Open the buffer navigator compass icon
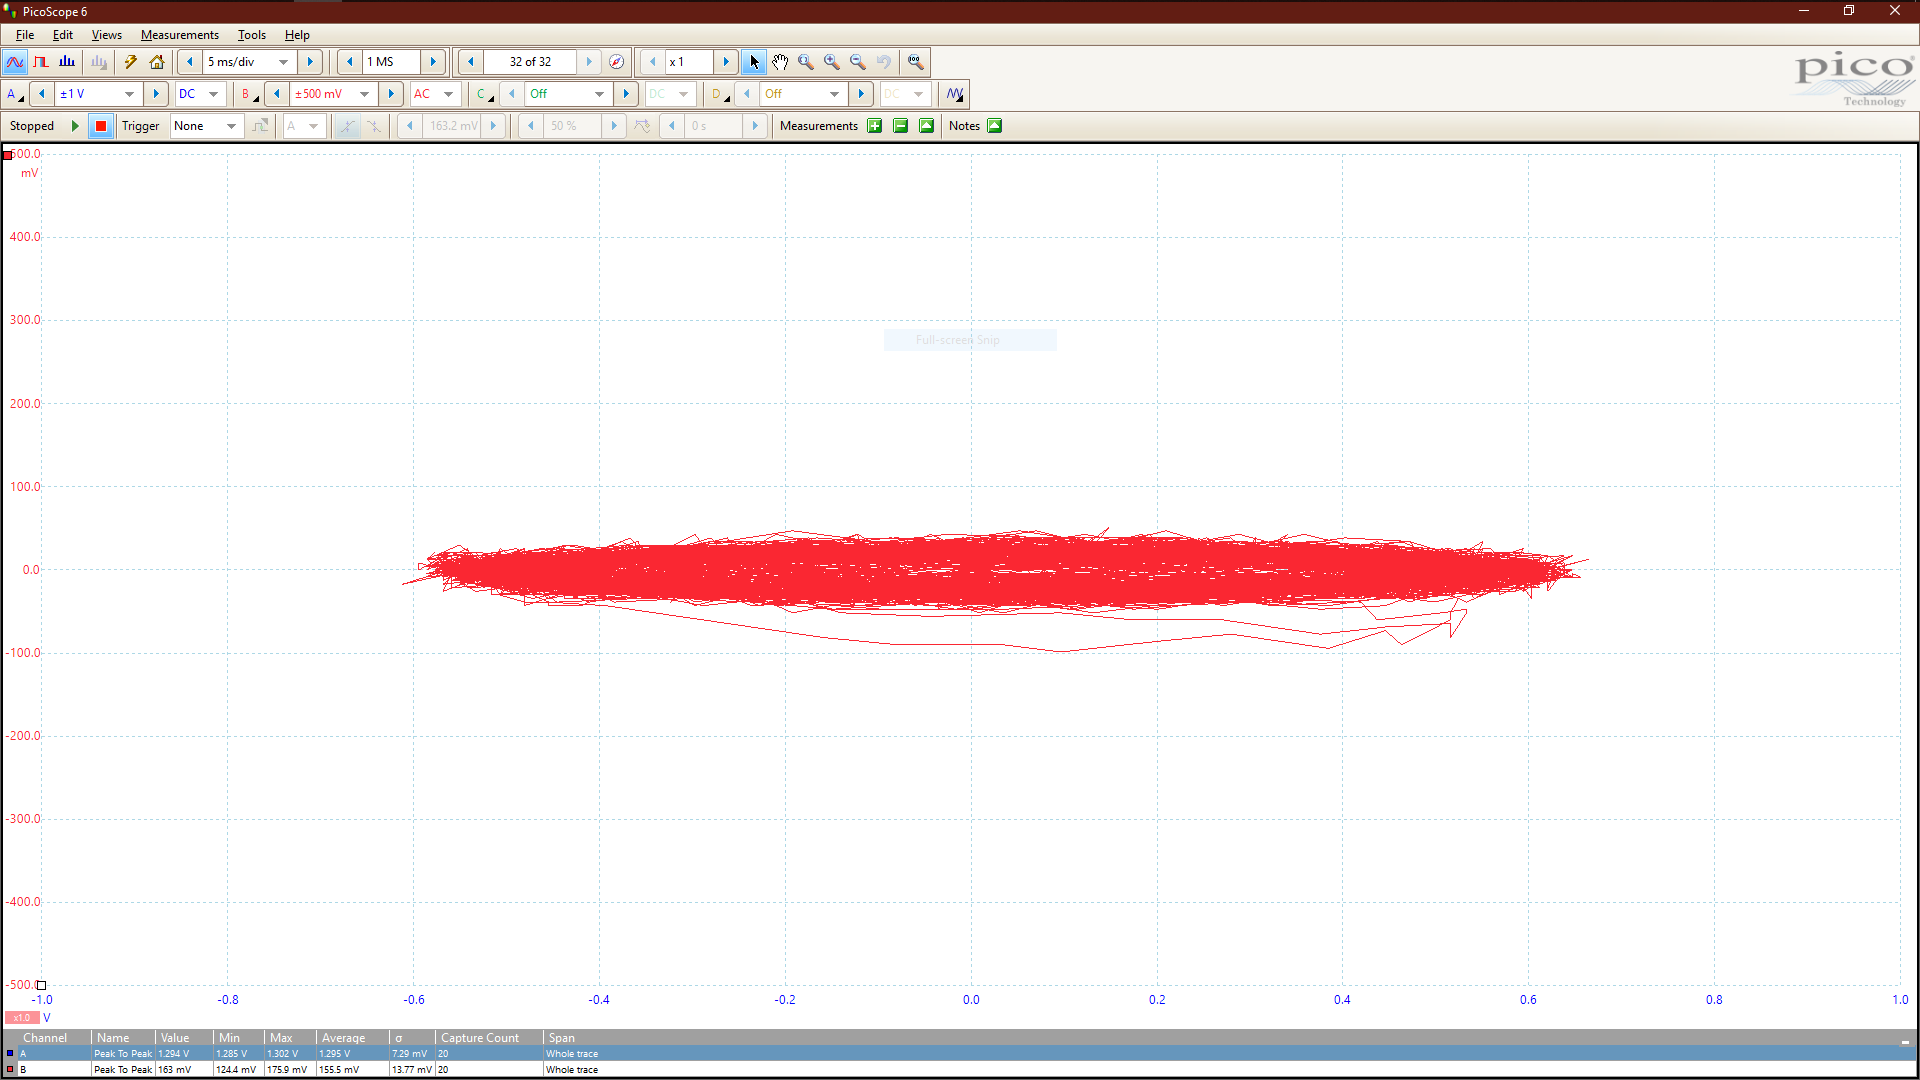The image size is (1920, 1080). click(x=617, y=62)
